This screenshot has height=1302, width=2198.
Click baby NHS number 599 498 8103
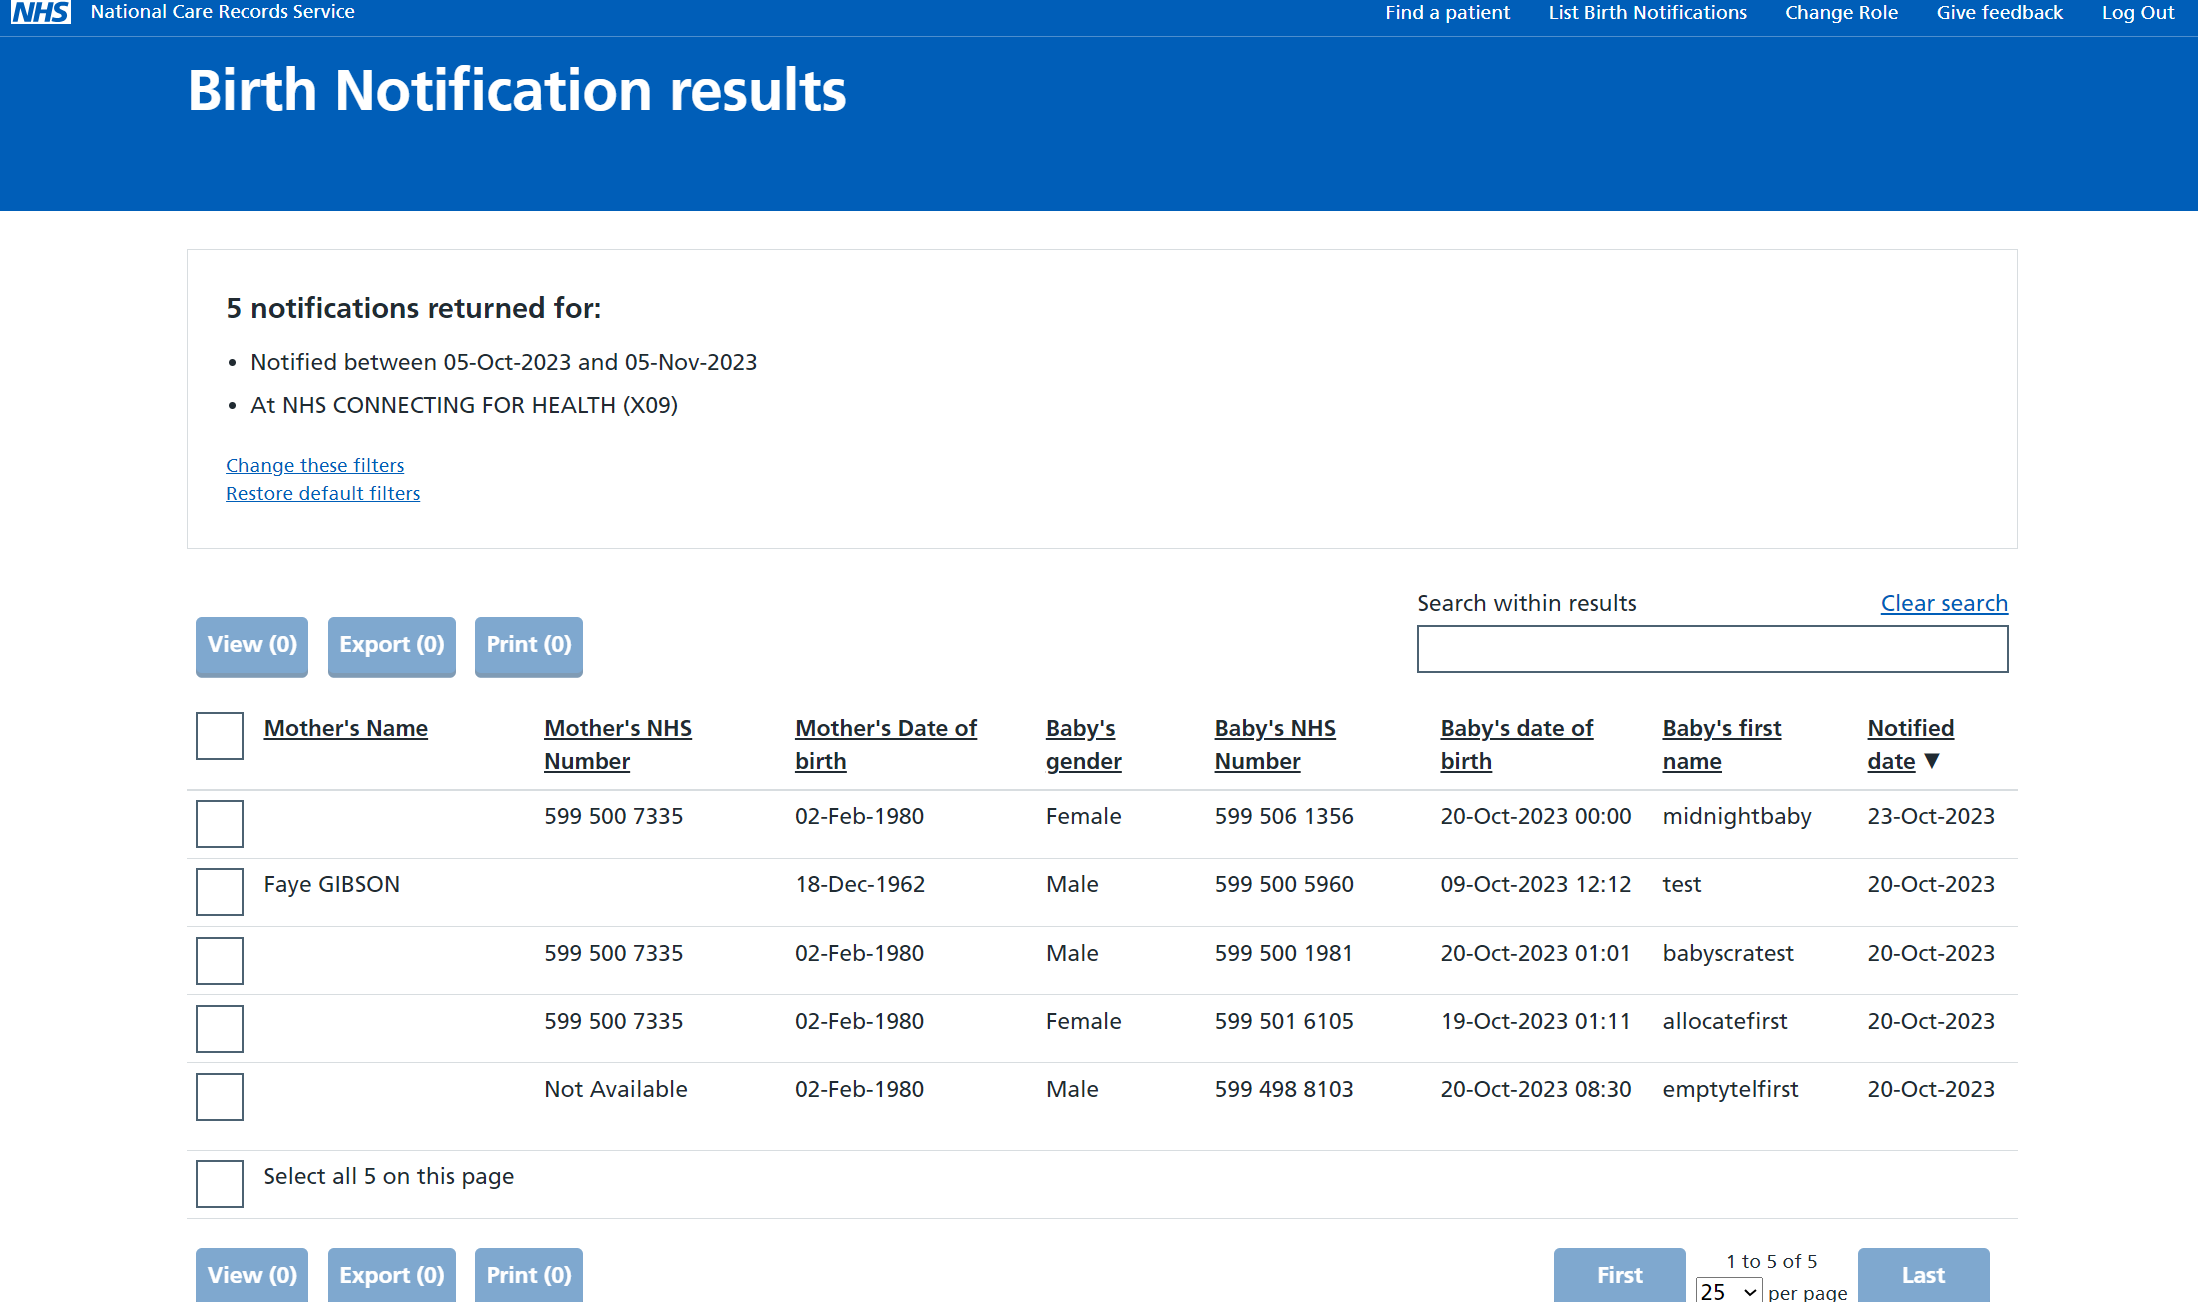pos(1284,1089)
